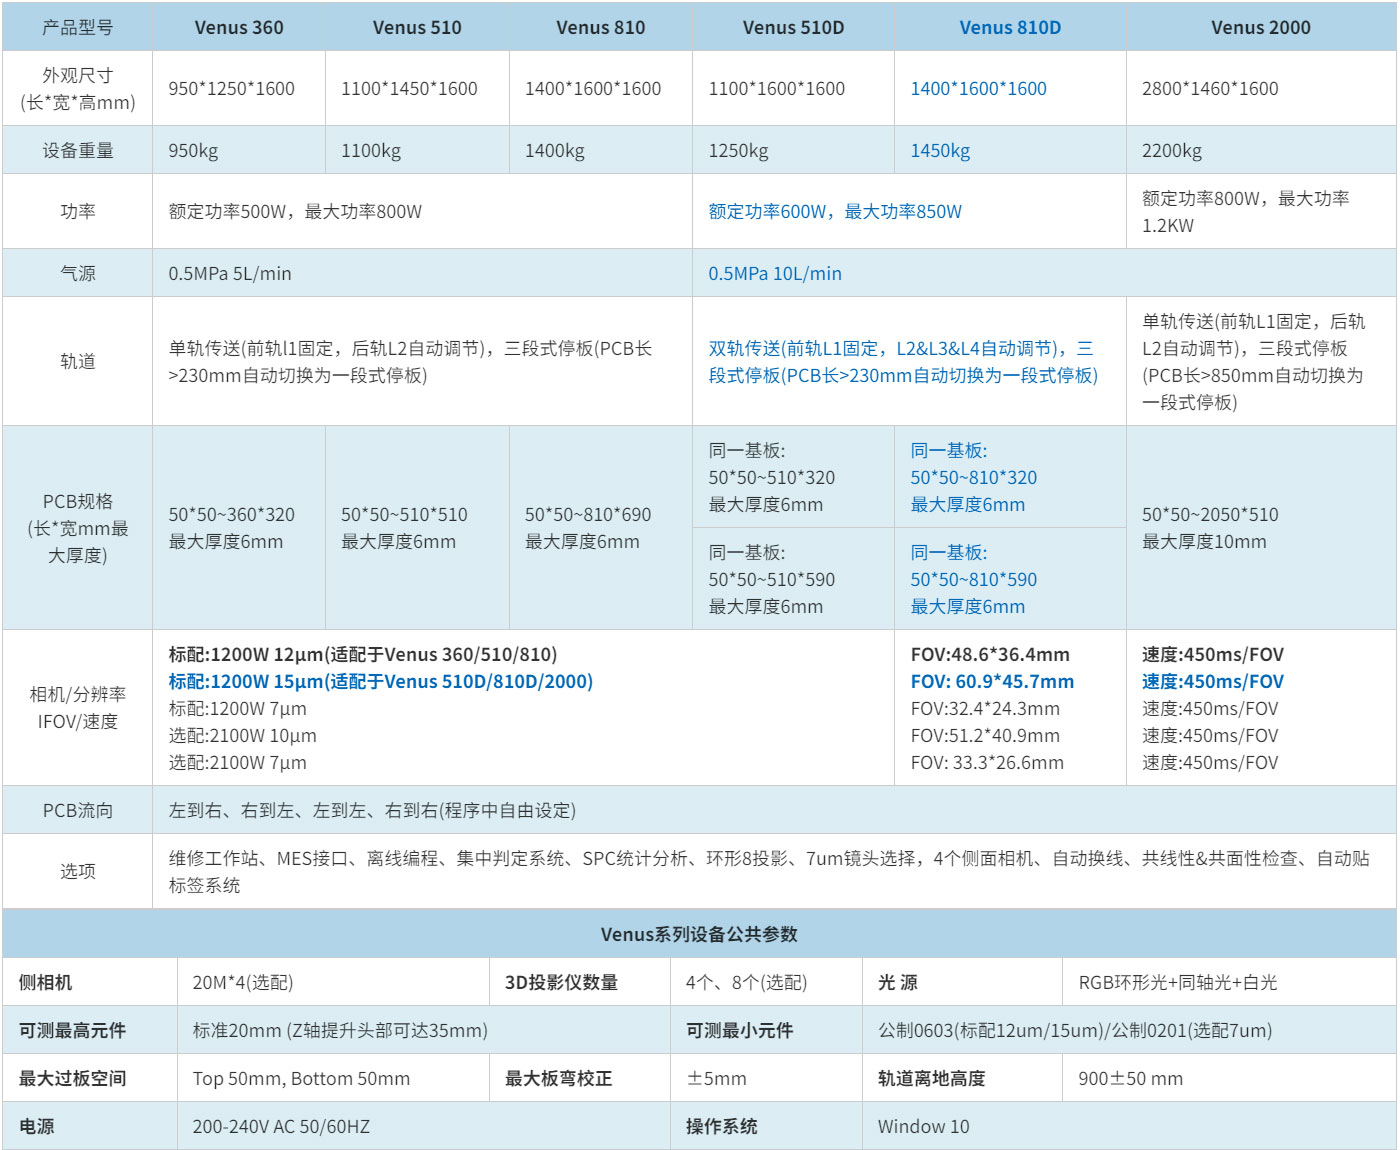Select the 2200kg weight cell
This screenshot has height=1150, width=1400.
pyautogui.click(x=1172, y=151)
